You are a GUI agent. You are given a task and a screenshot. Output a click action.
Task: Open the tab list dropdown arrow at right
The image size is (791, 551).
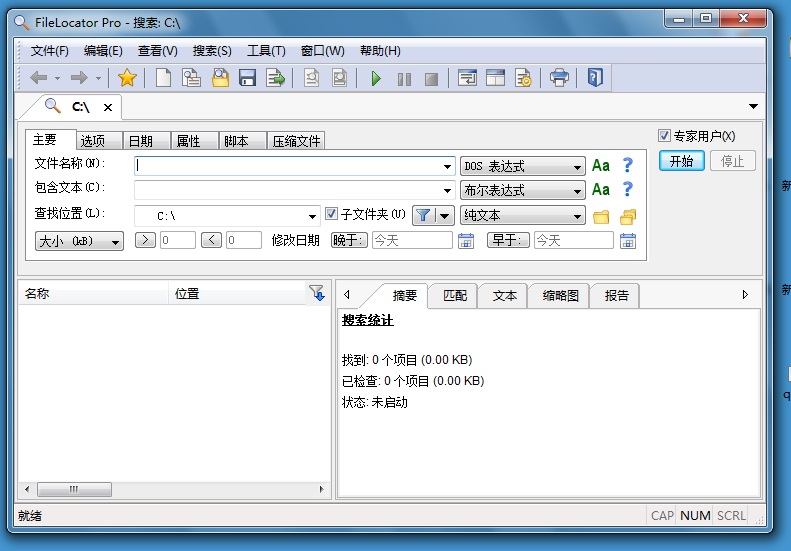coord(753,106)
